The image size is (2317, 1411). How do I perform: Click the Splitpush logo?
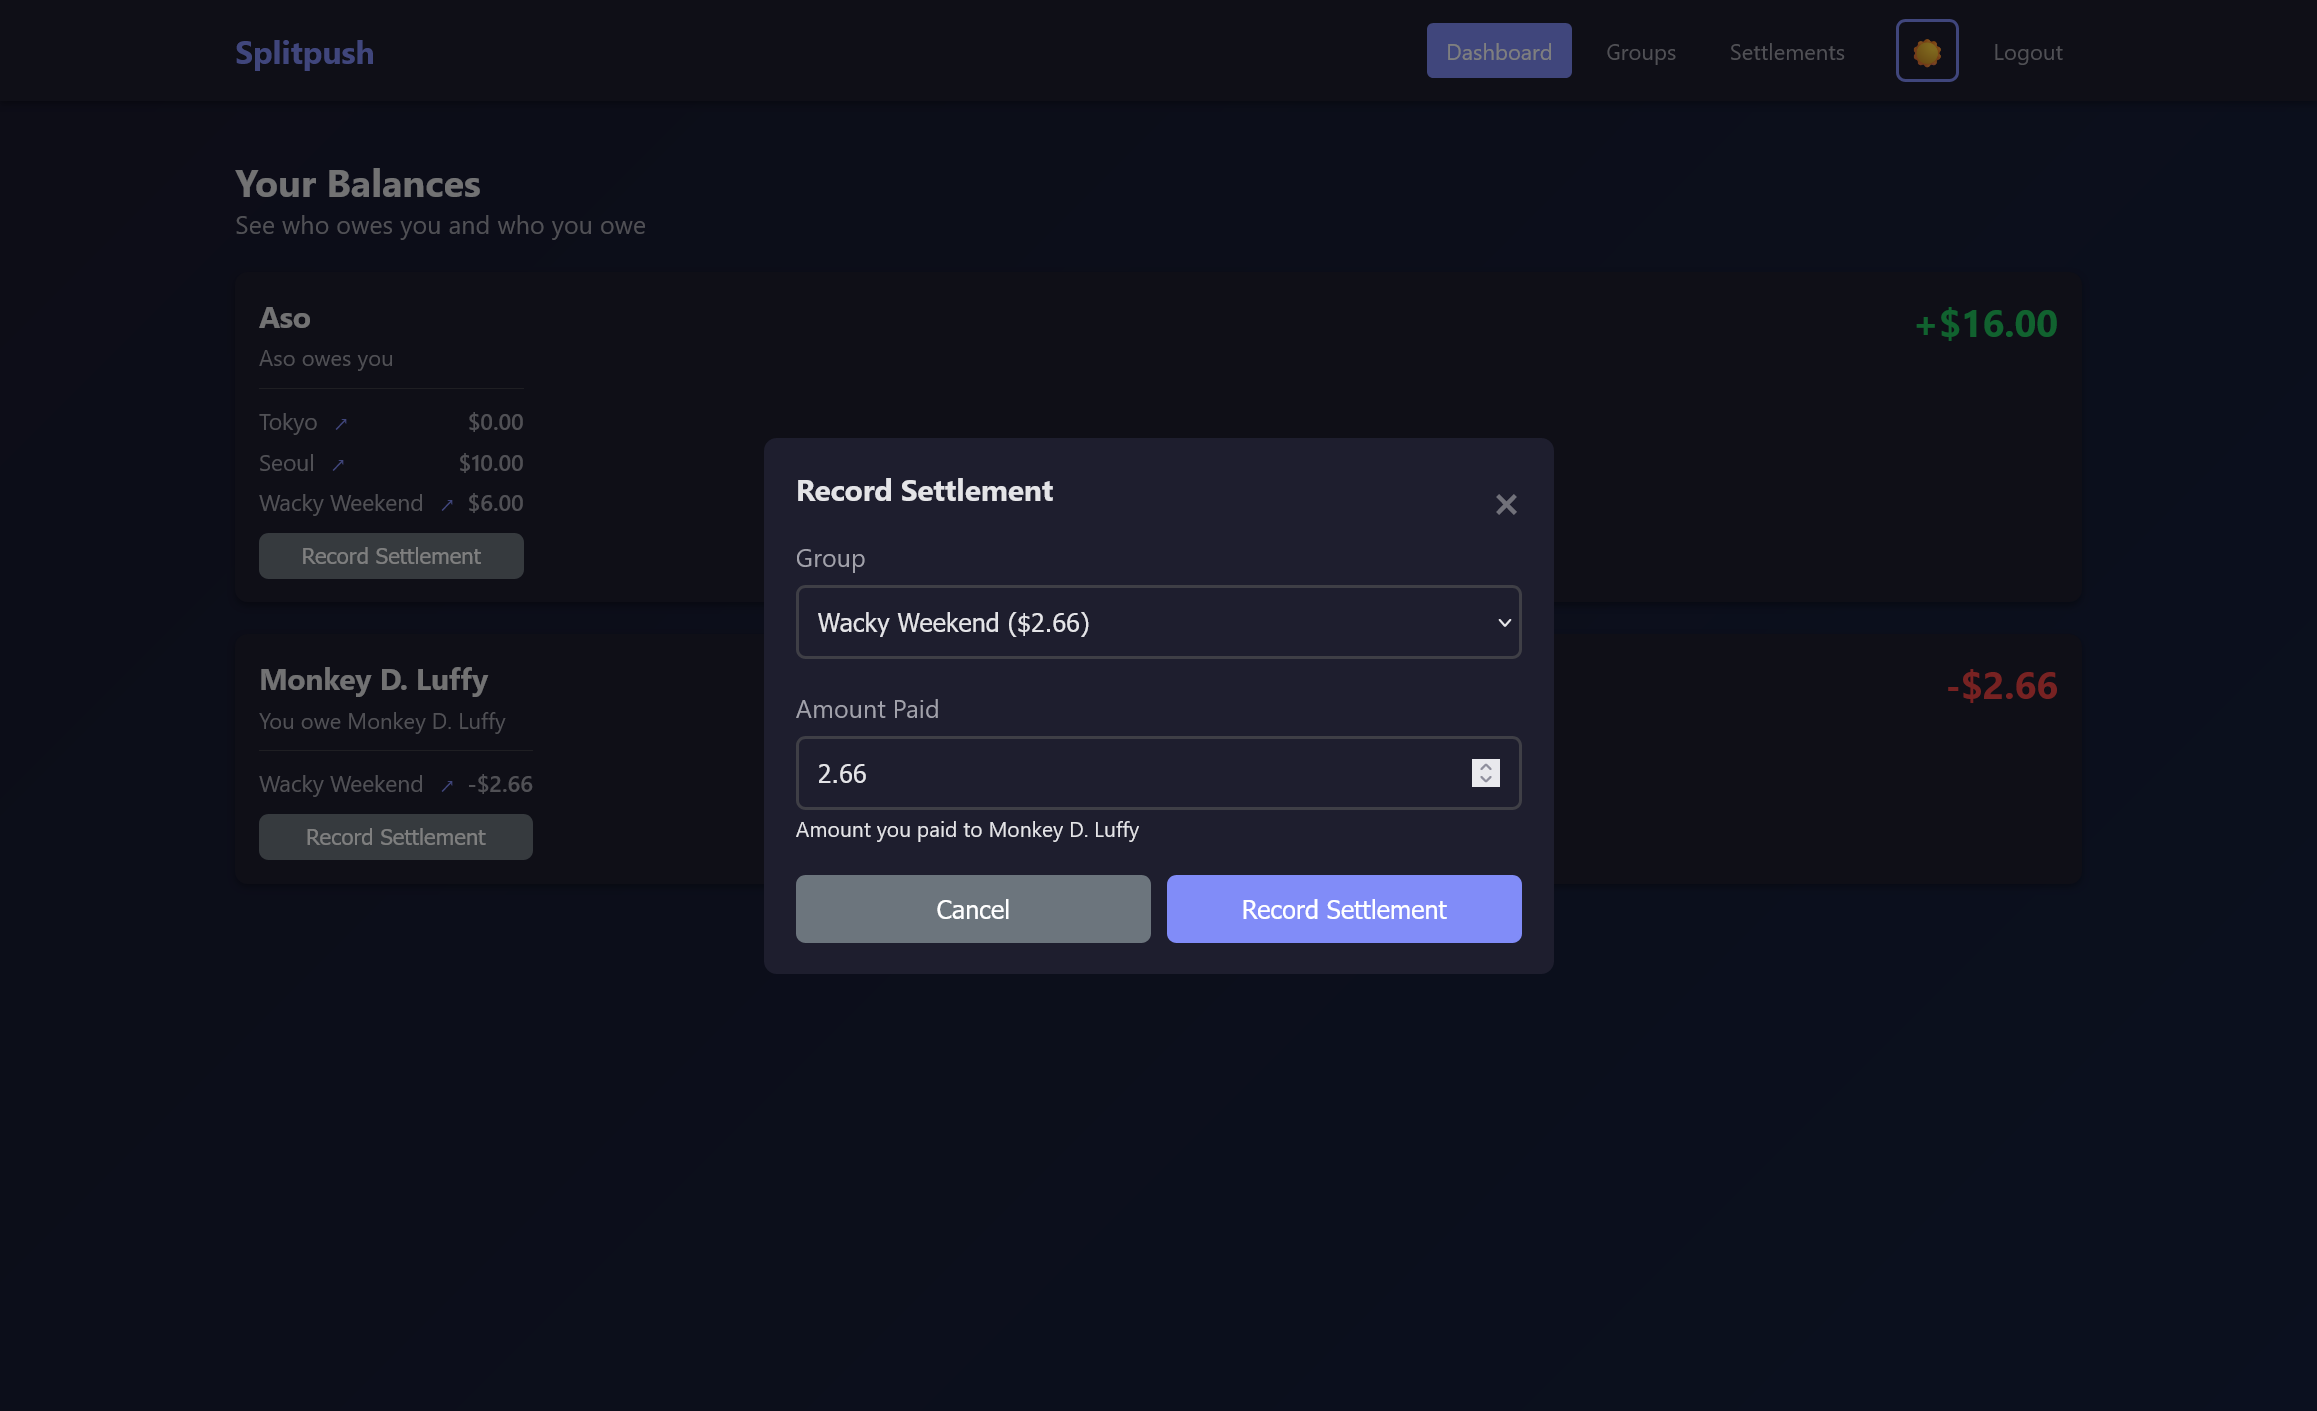(304, 52)
